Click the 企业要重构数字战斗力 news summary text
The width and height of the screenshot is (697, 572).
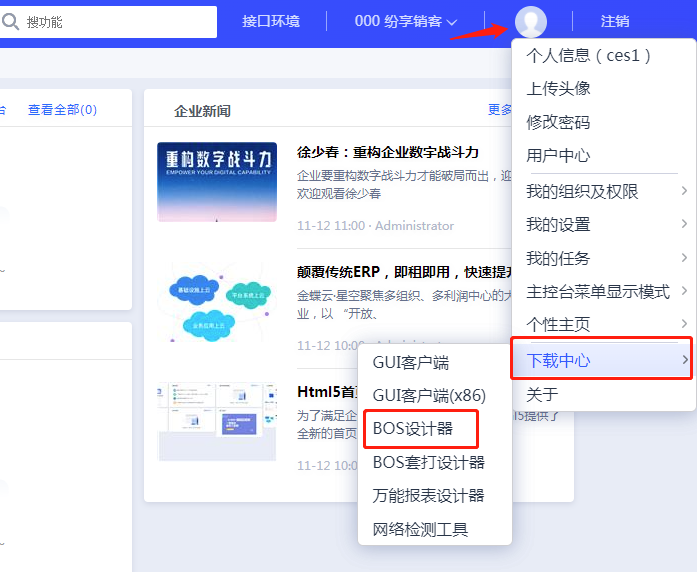[x=404, y=184]
